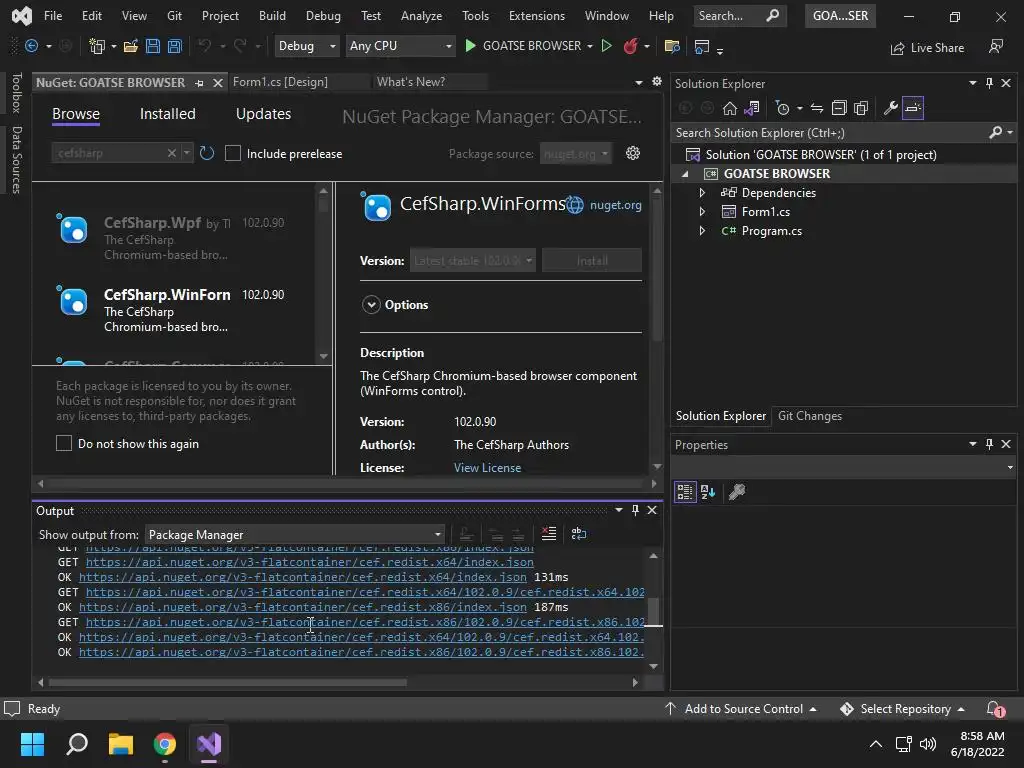Viewport: 1024px width, 768px height.
Task: Click the Install button
Action: click(x=592, y=261)
